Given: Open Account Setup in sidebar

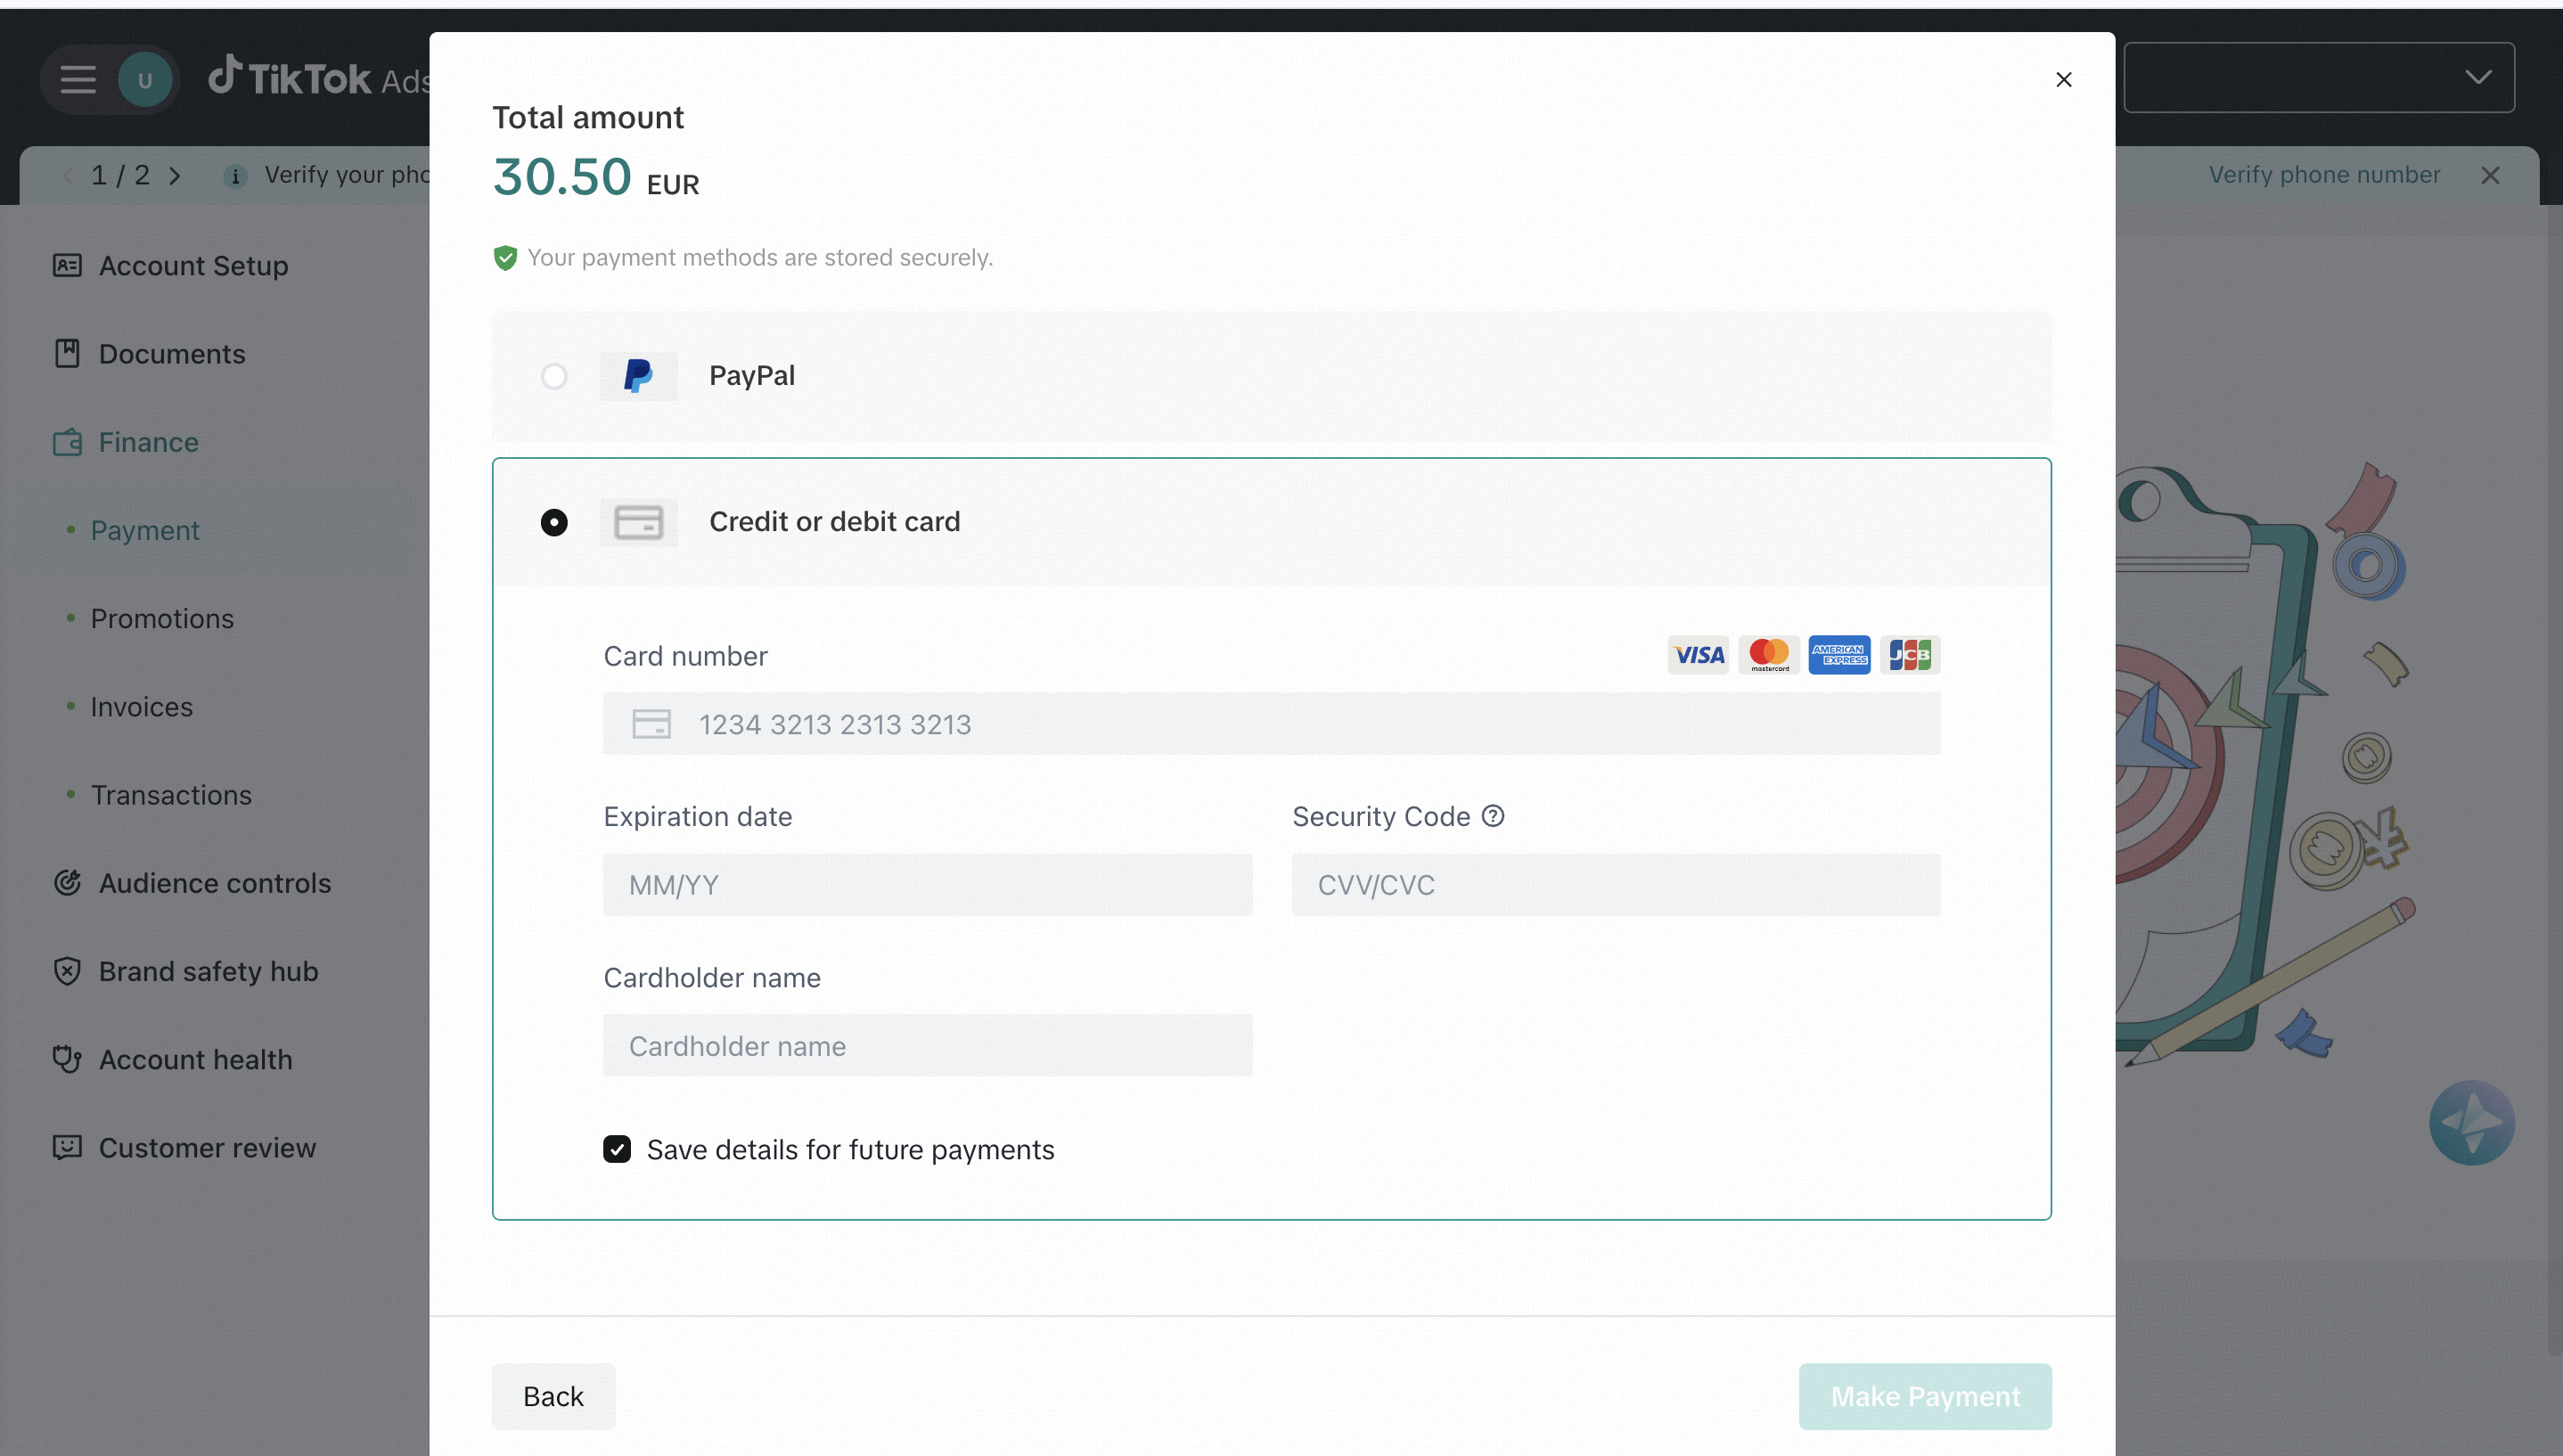Looking at the screenshot, I should click(171, 266).
